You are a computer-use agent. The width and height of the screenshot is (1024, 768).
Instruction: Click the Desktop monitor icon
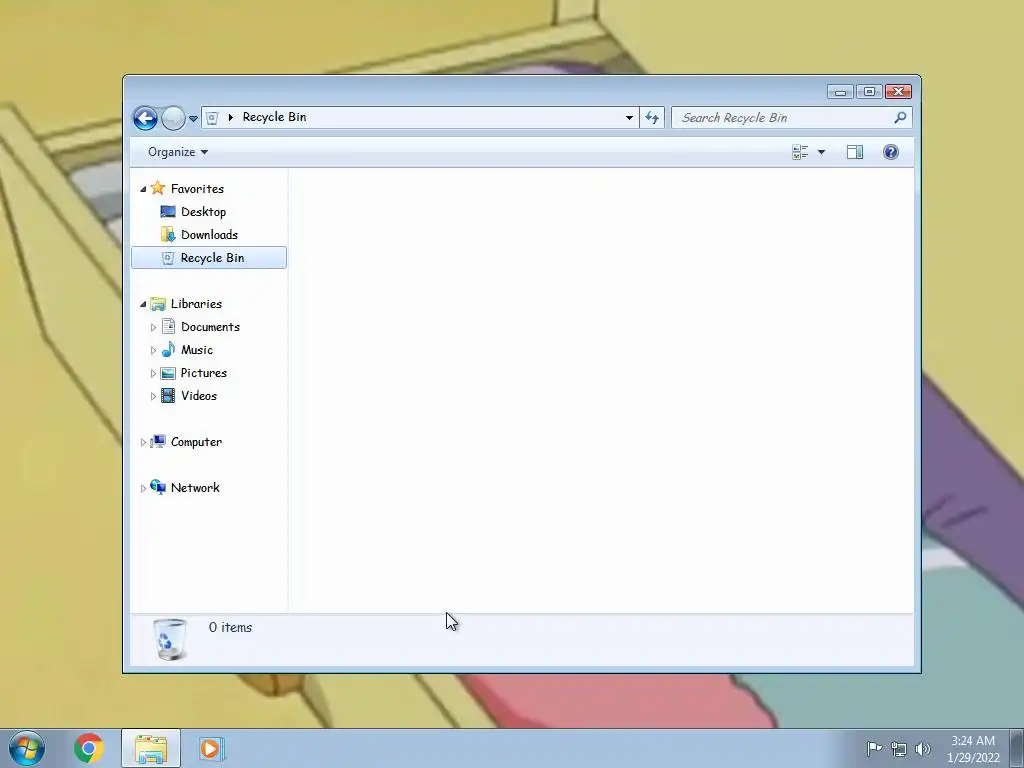click(168, 212)
